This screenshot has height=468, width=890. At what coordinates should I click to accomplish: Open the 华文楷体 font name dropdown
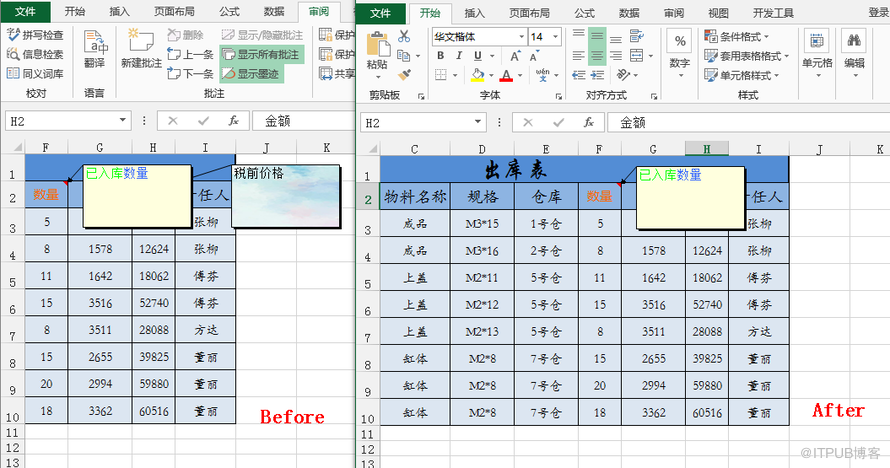[520, 37]
